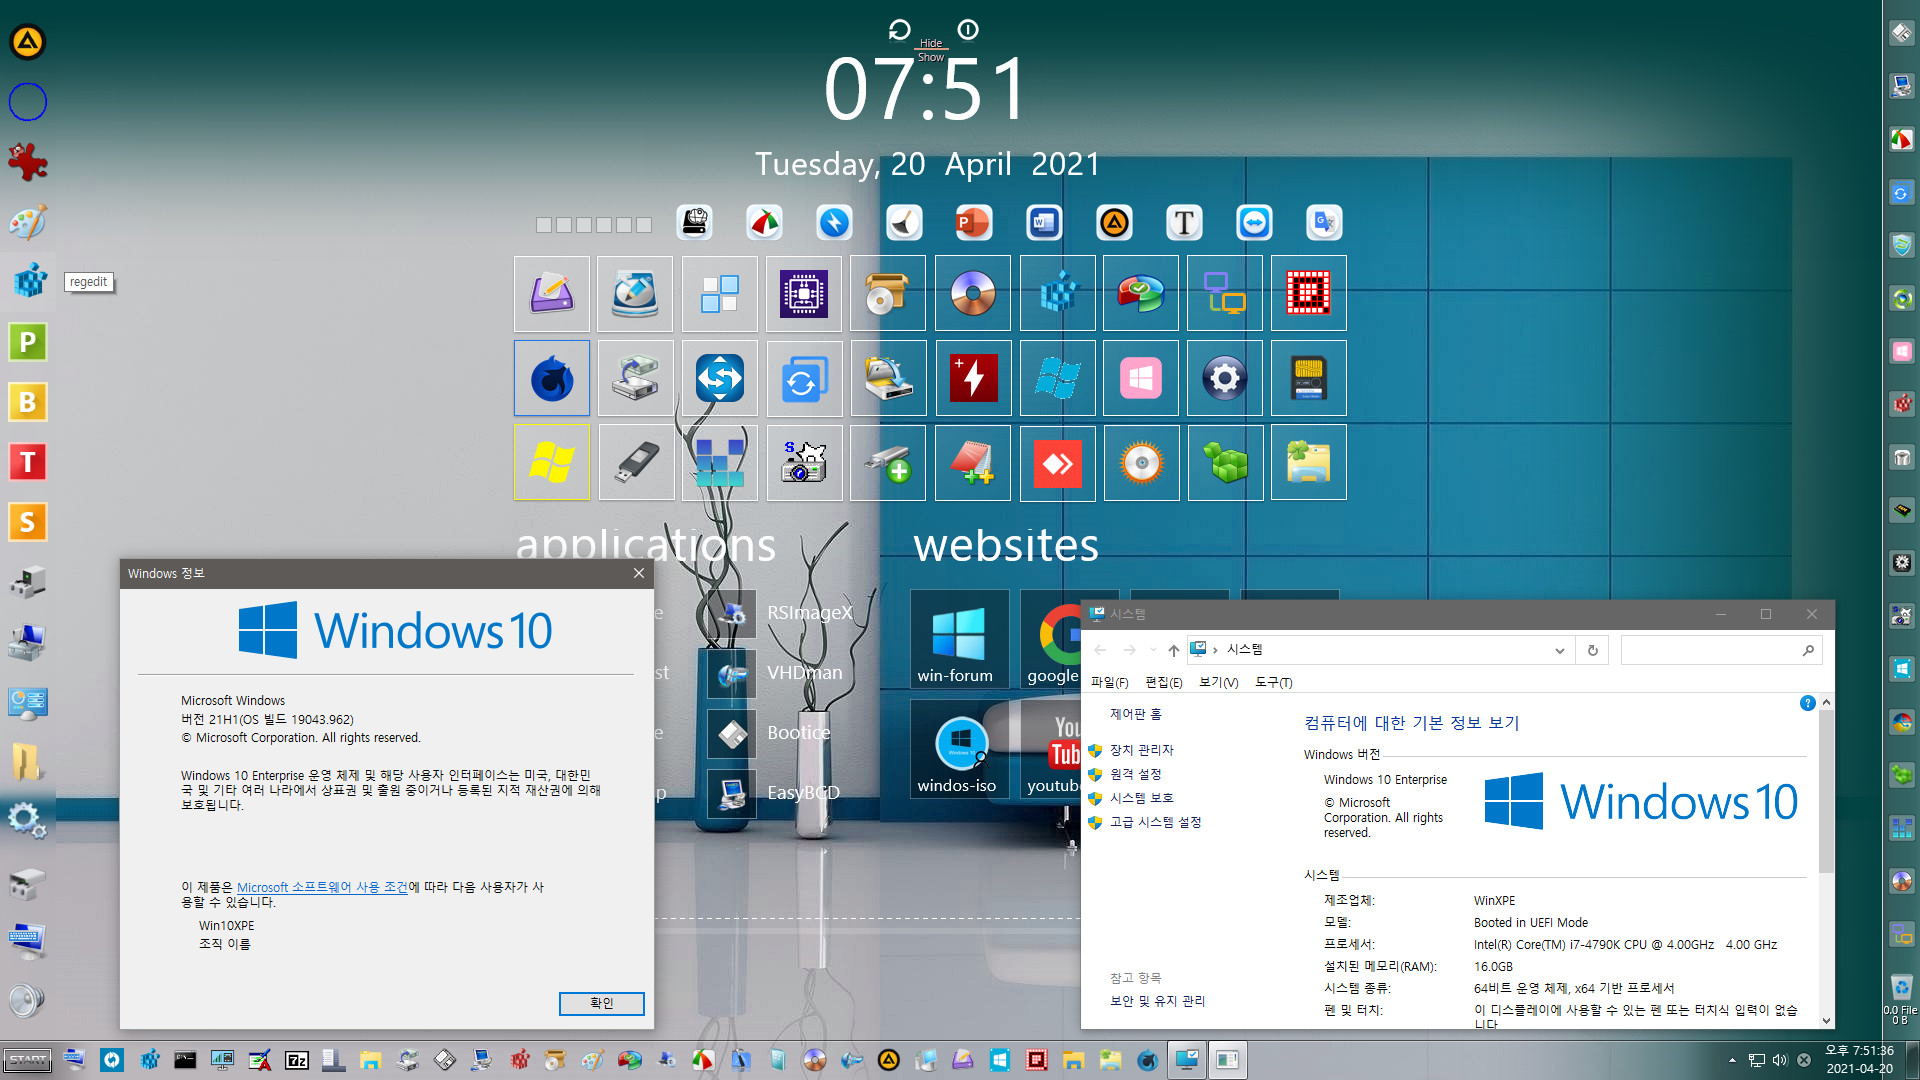Open the 보기(V) menu in 시스템 window
Image resolution: width=1920 pixels, height=1080 pixels.
point(1218,682)
